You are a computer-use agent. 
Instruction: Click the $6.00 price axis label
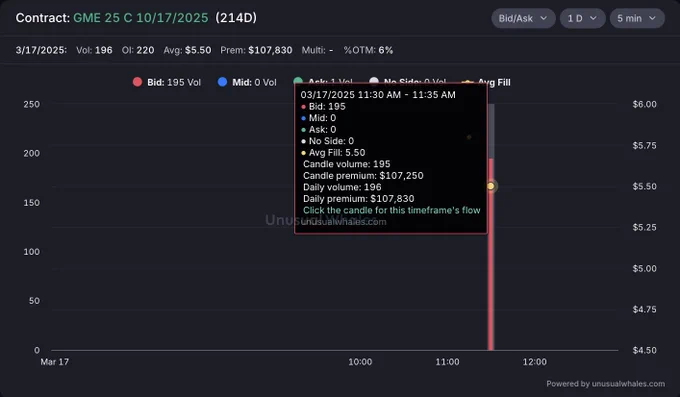point(644,104)
